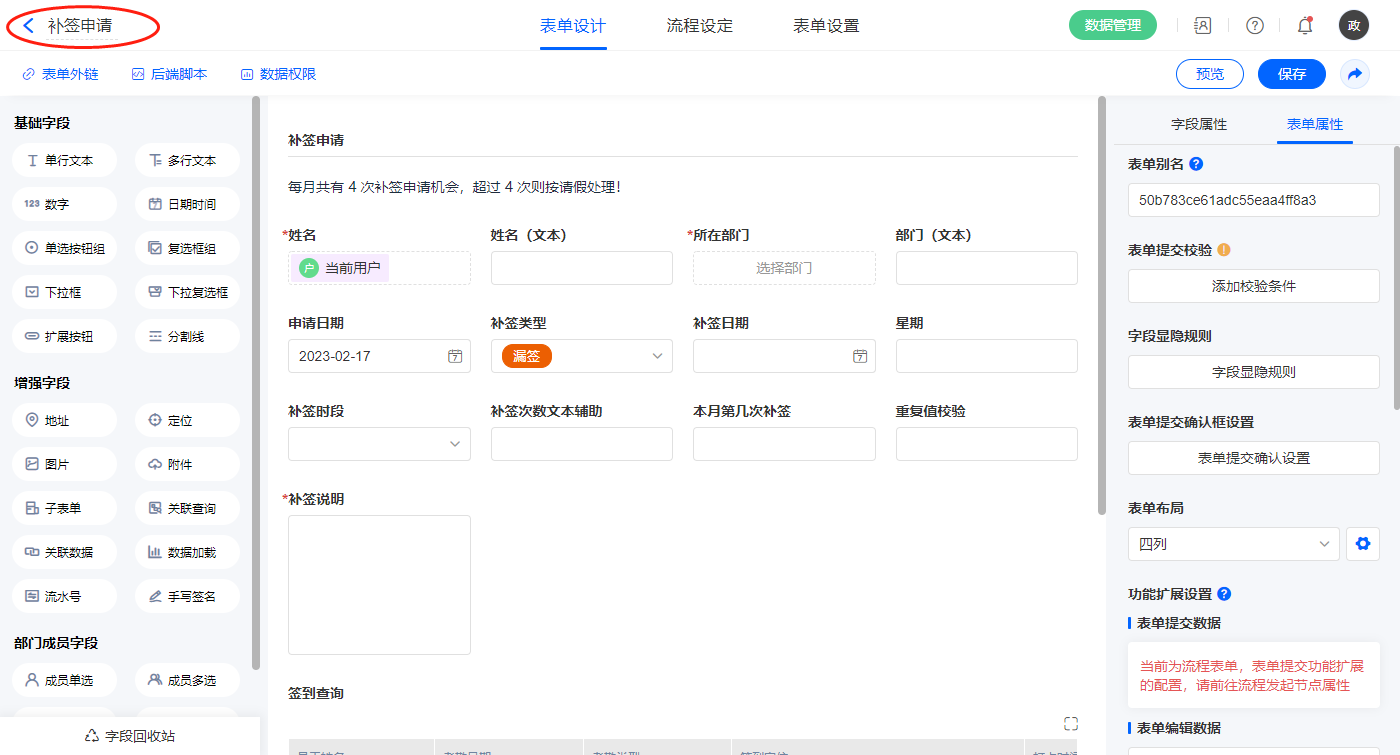Click the 表单别名 help icon
This screenshot has width=1400, height=755.
[x=1196, y=164]
